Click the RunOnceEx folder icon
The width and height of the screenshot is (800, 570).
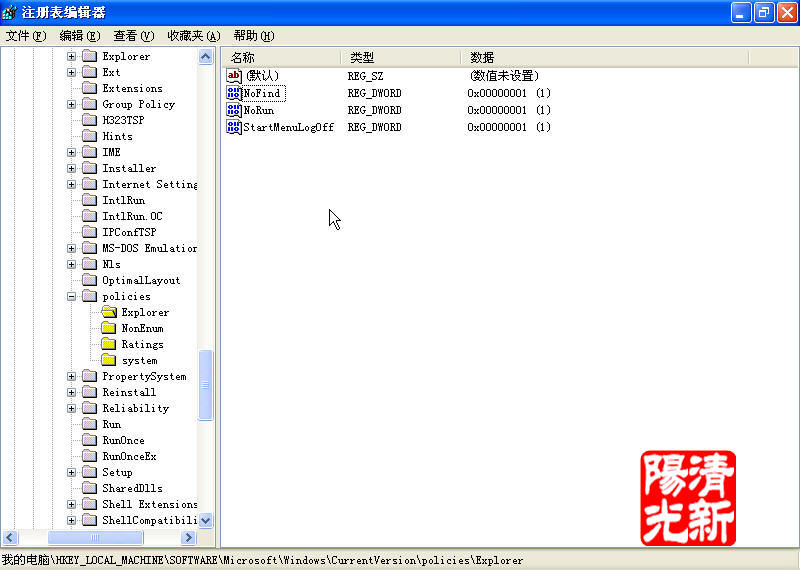[x=89, y=456]
